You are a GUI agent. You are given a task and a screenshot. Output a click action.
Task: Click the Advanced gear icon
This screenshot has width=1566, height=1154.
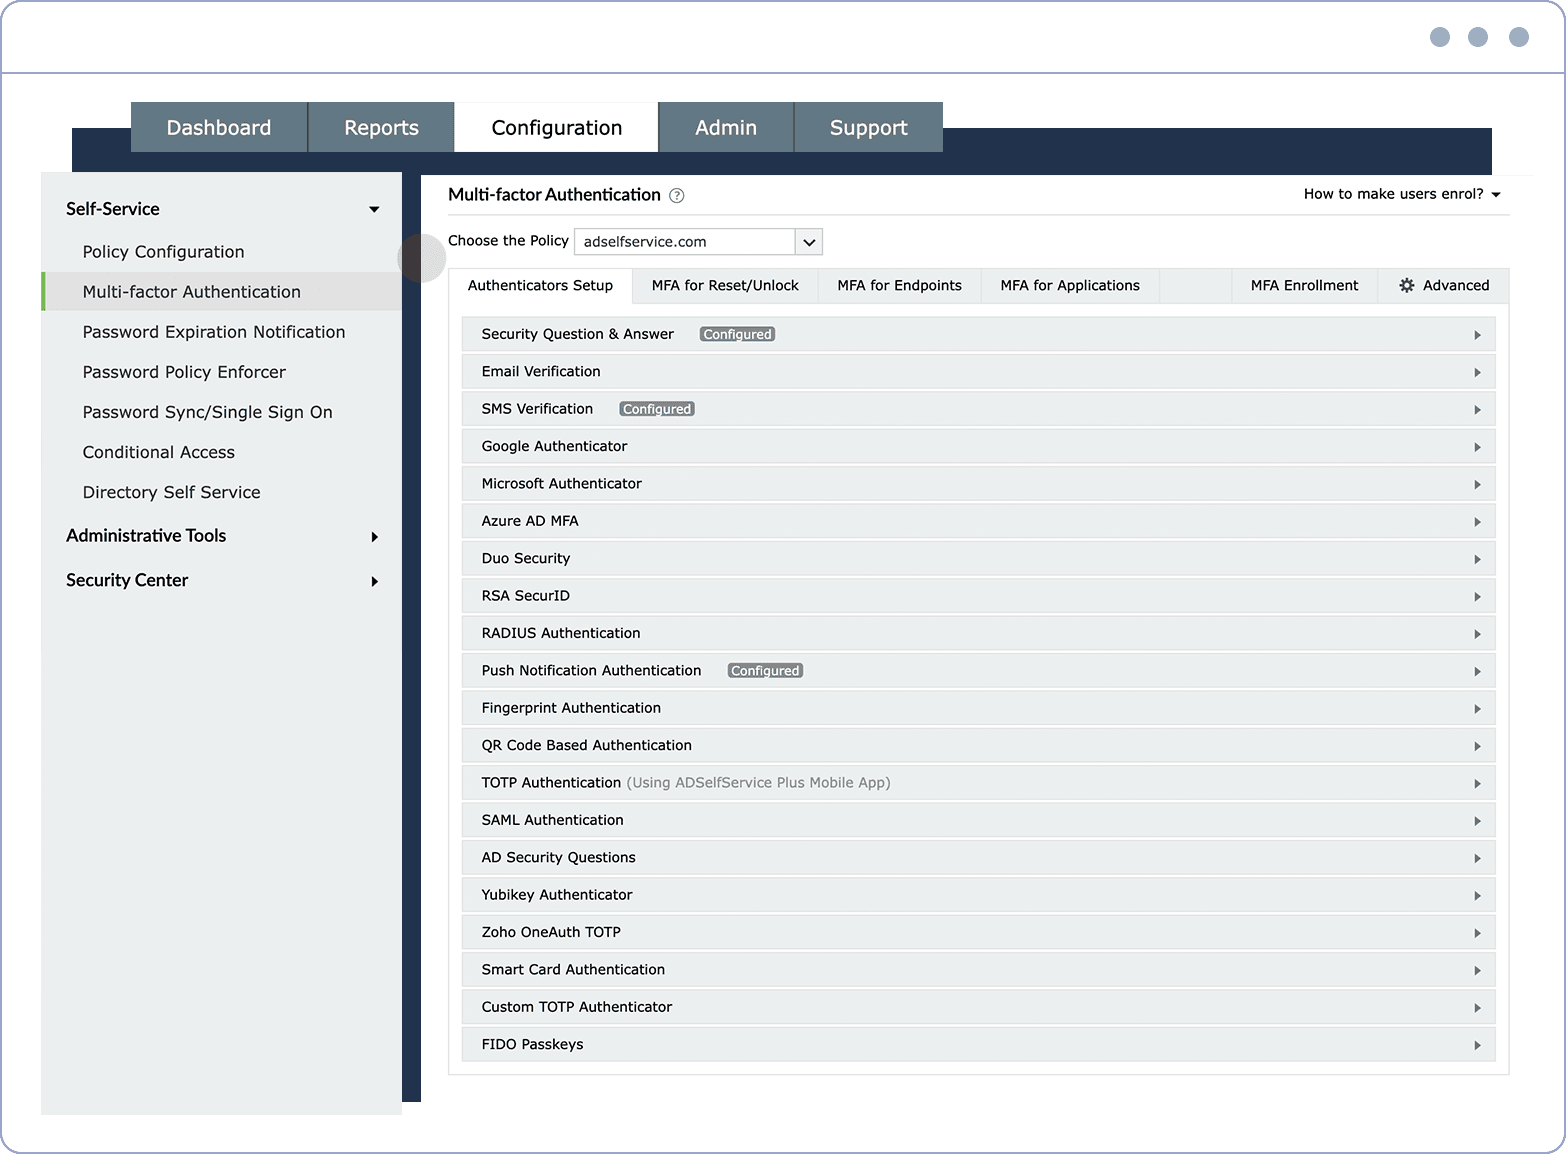[x=1407, y=286]
